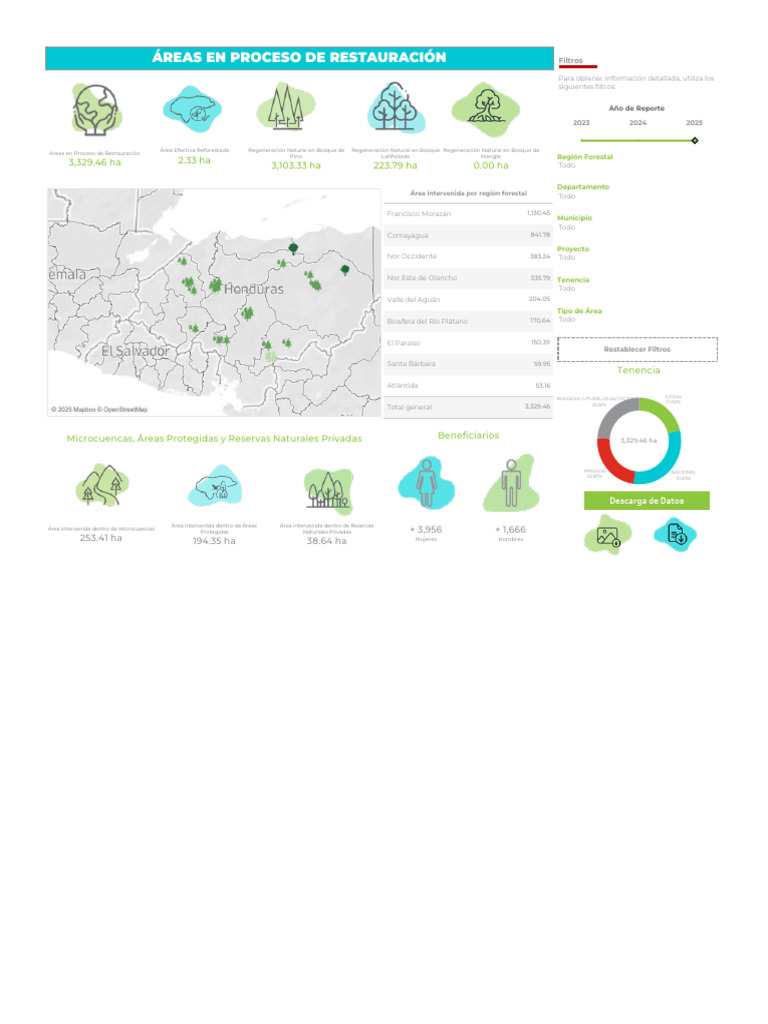The image size is (768, 1024).
Task: Select the El Paraíso table row
Action: (468, 342)
